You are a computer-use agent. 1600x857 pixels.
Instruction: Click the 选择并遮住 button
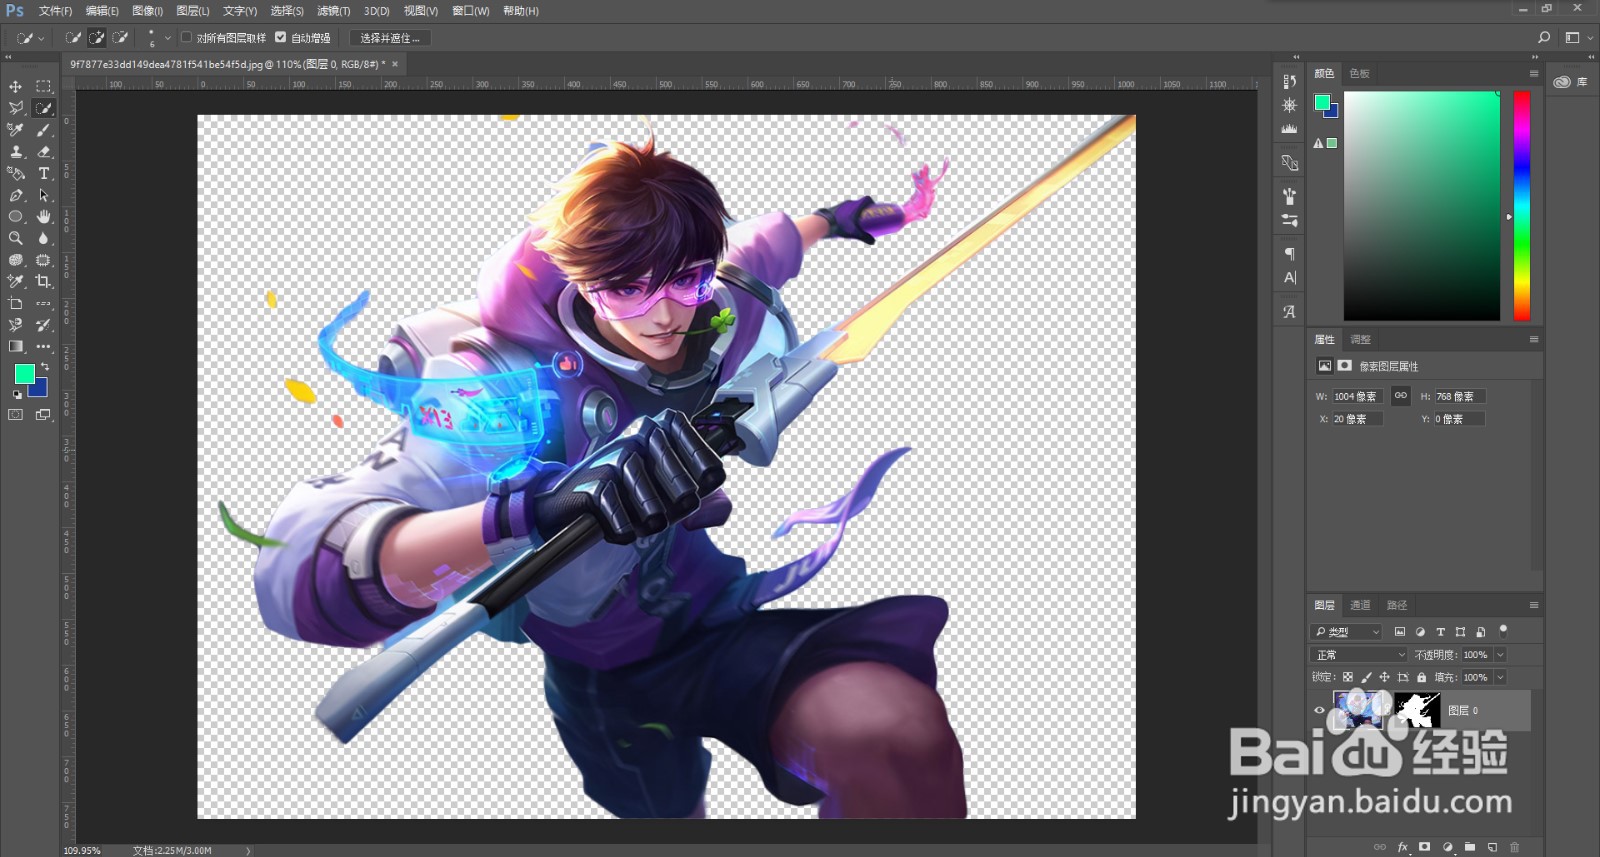pos(390,38)
